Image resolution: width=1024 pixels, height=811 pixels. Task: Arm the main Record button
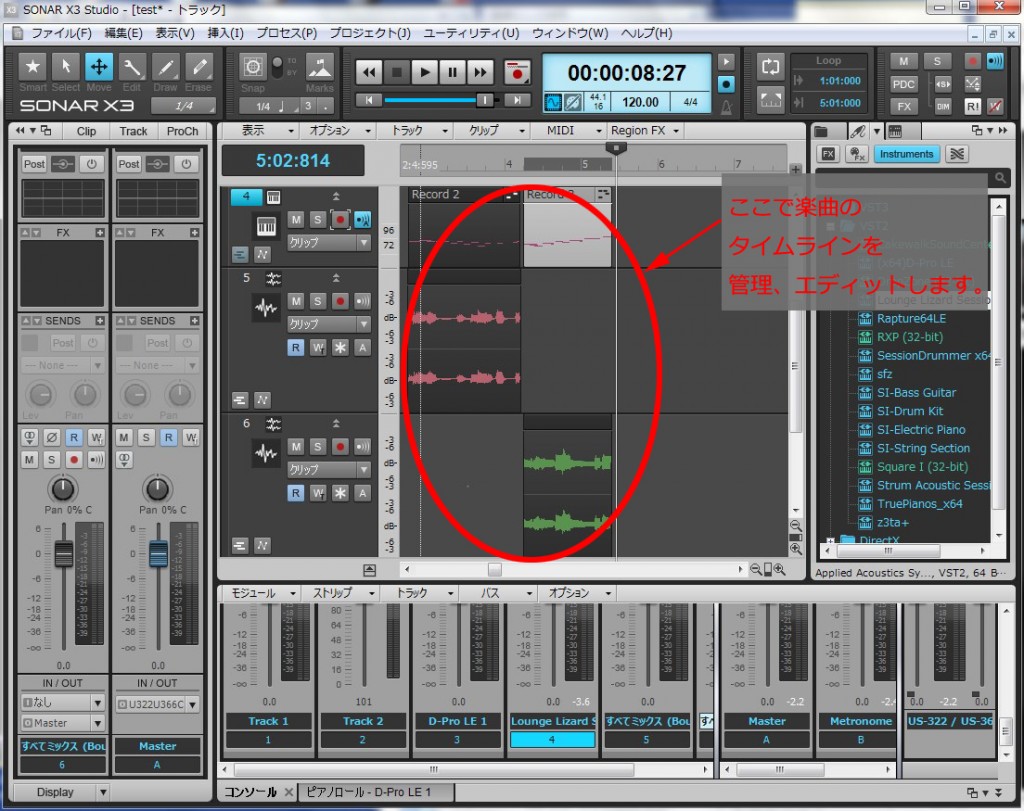517,72
